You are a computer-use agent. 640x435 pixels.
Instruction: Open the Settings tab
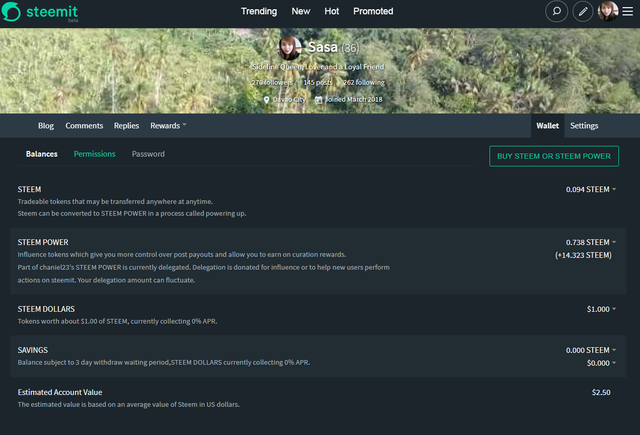coord(584,126)
